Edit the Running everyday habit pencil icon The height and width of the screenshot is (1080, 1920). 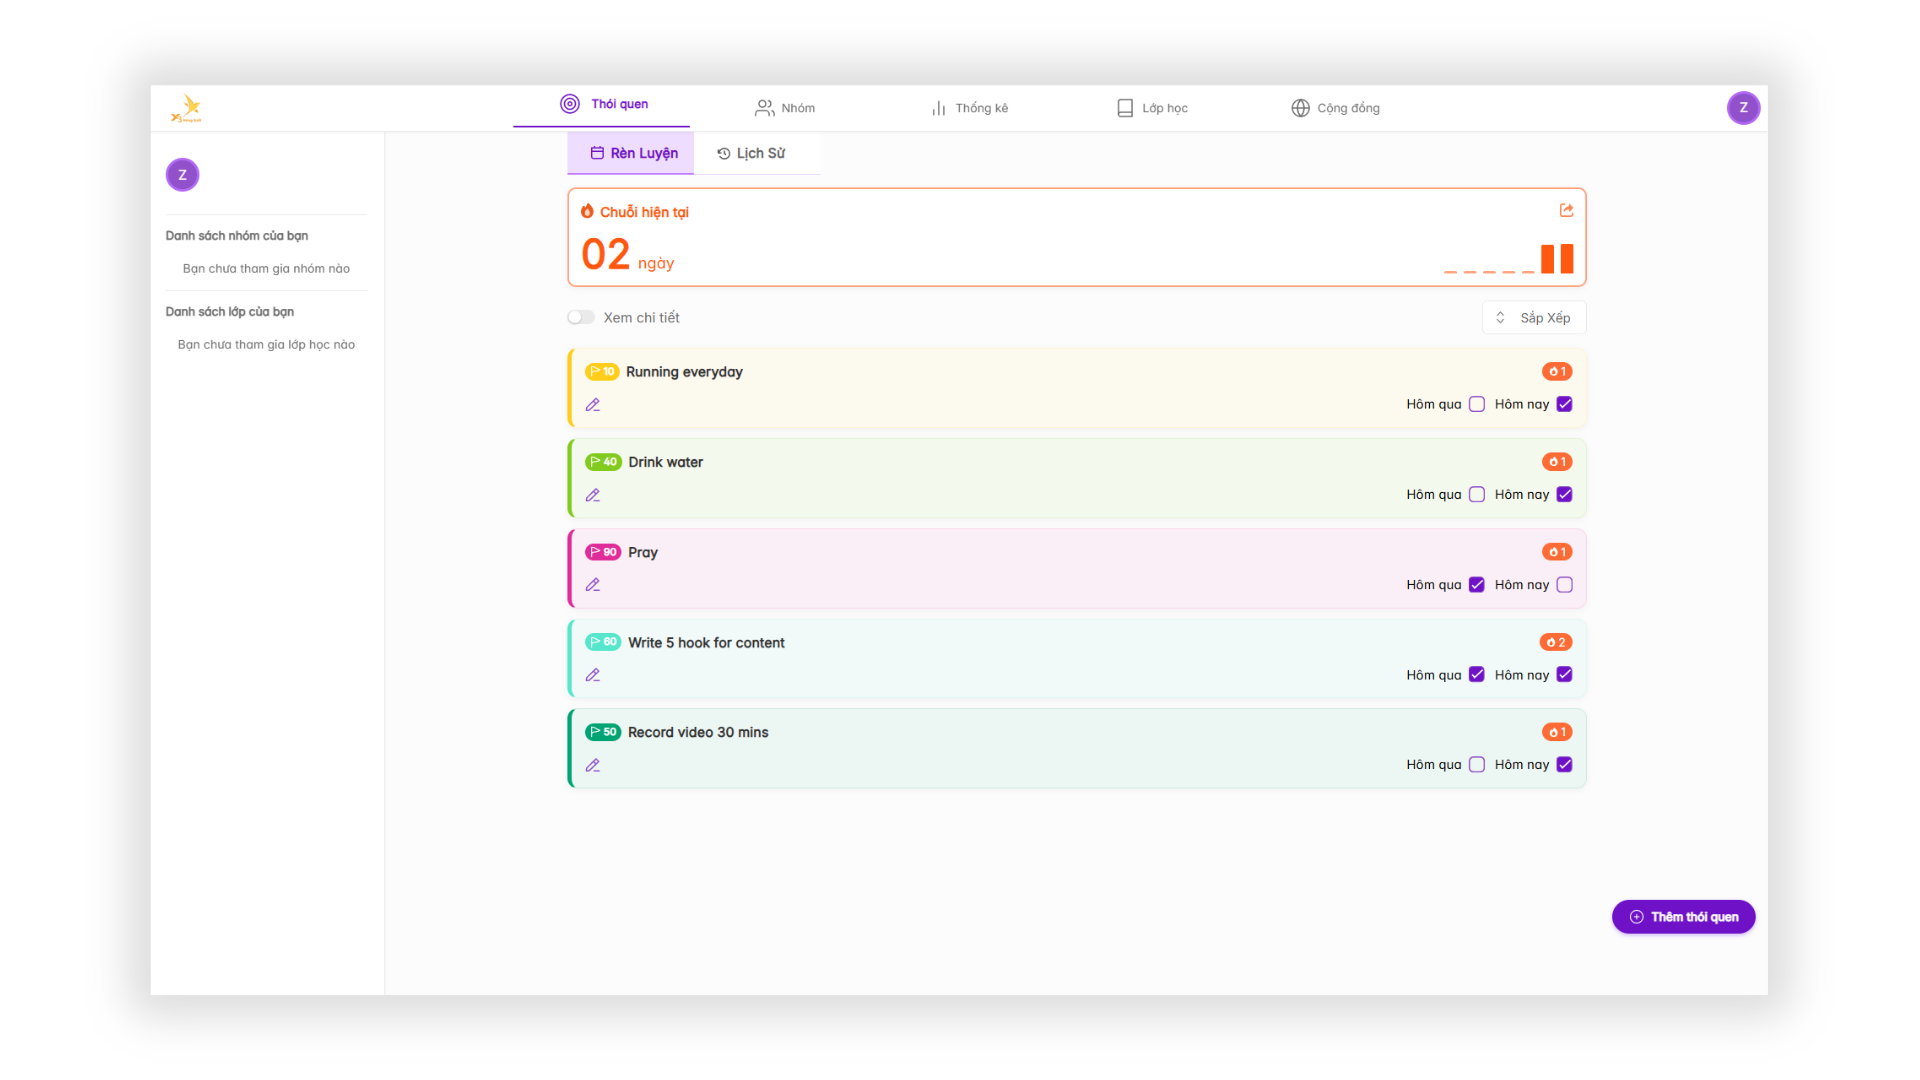tap(593, 405)
